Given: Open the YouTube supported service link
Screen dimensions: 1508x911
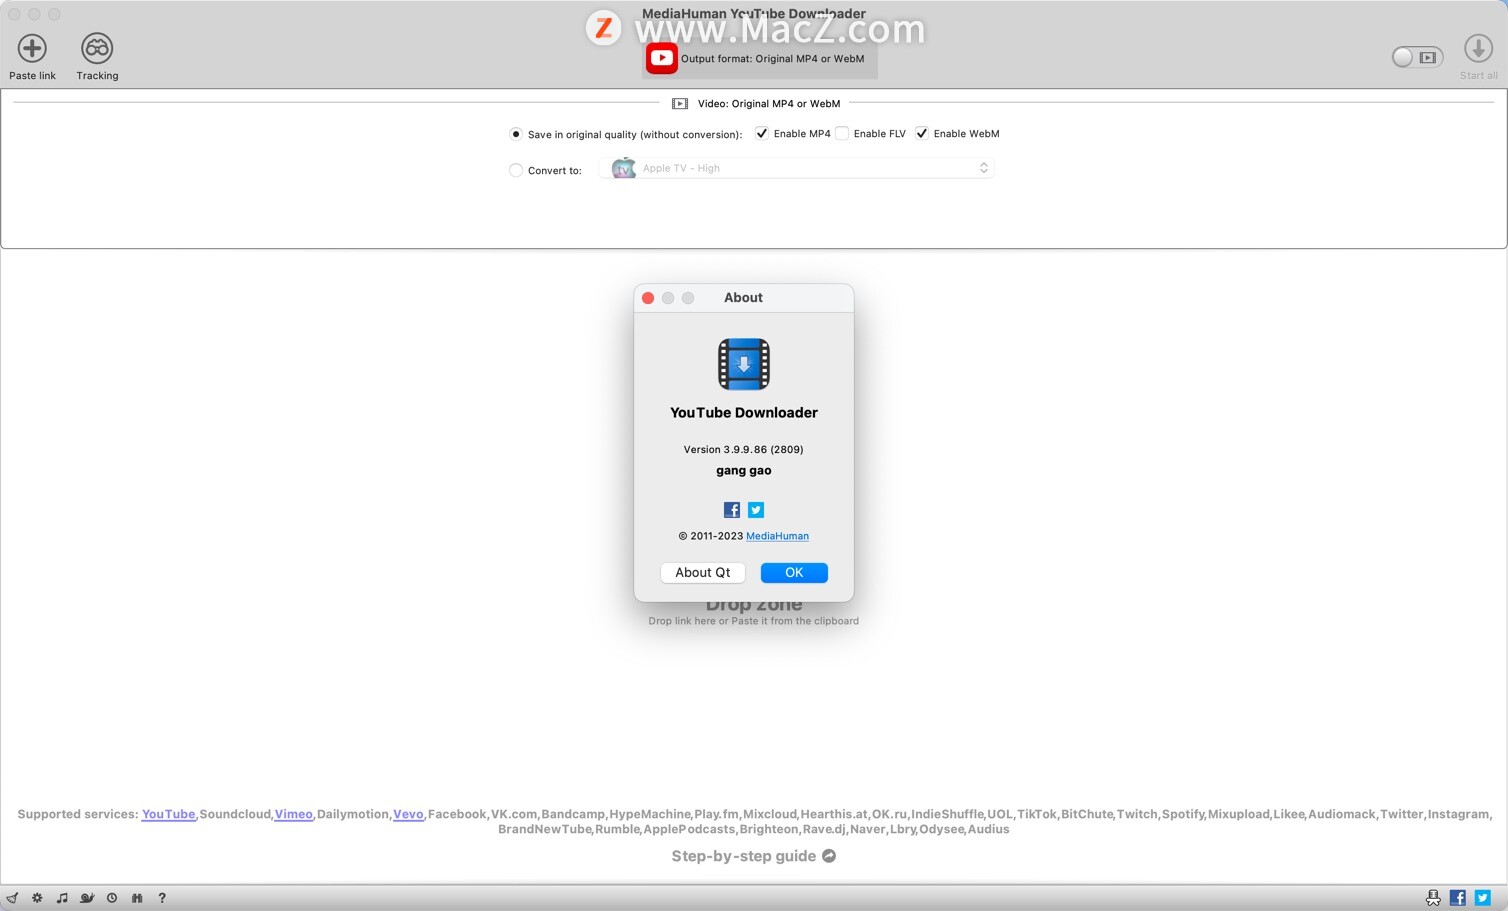Looking at the screenshot, I should [168, 814].
